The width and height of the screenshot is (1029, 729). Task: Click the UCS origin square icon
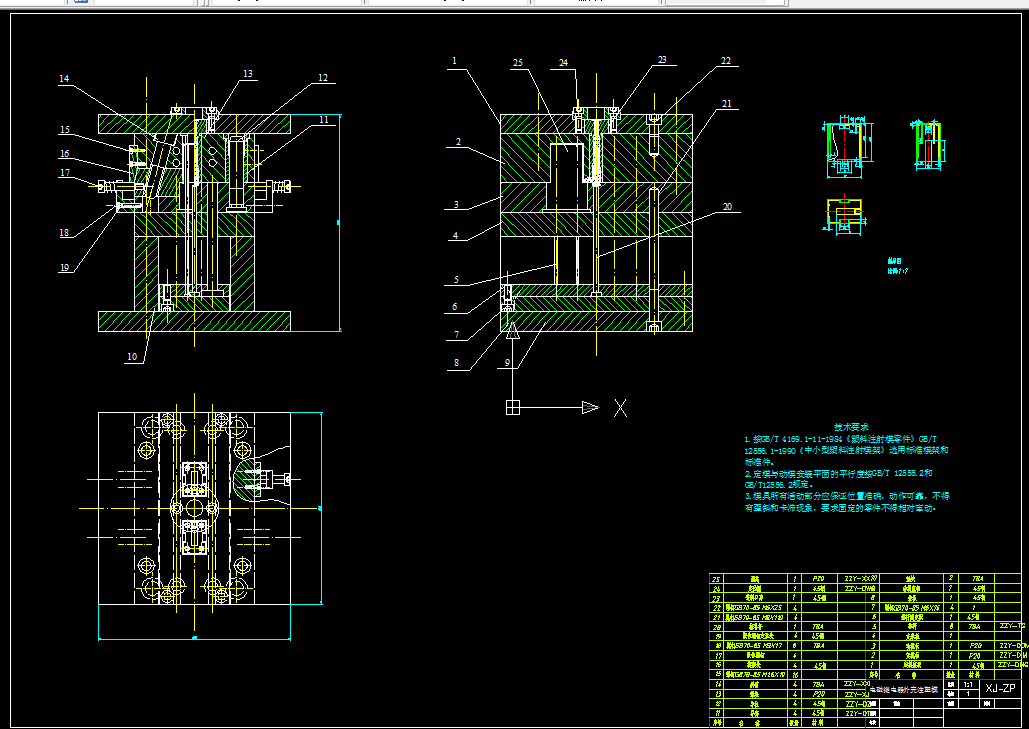click(513, 407)
